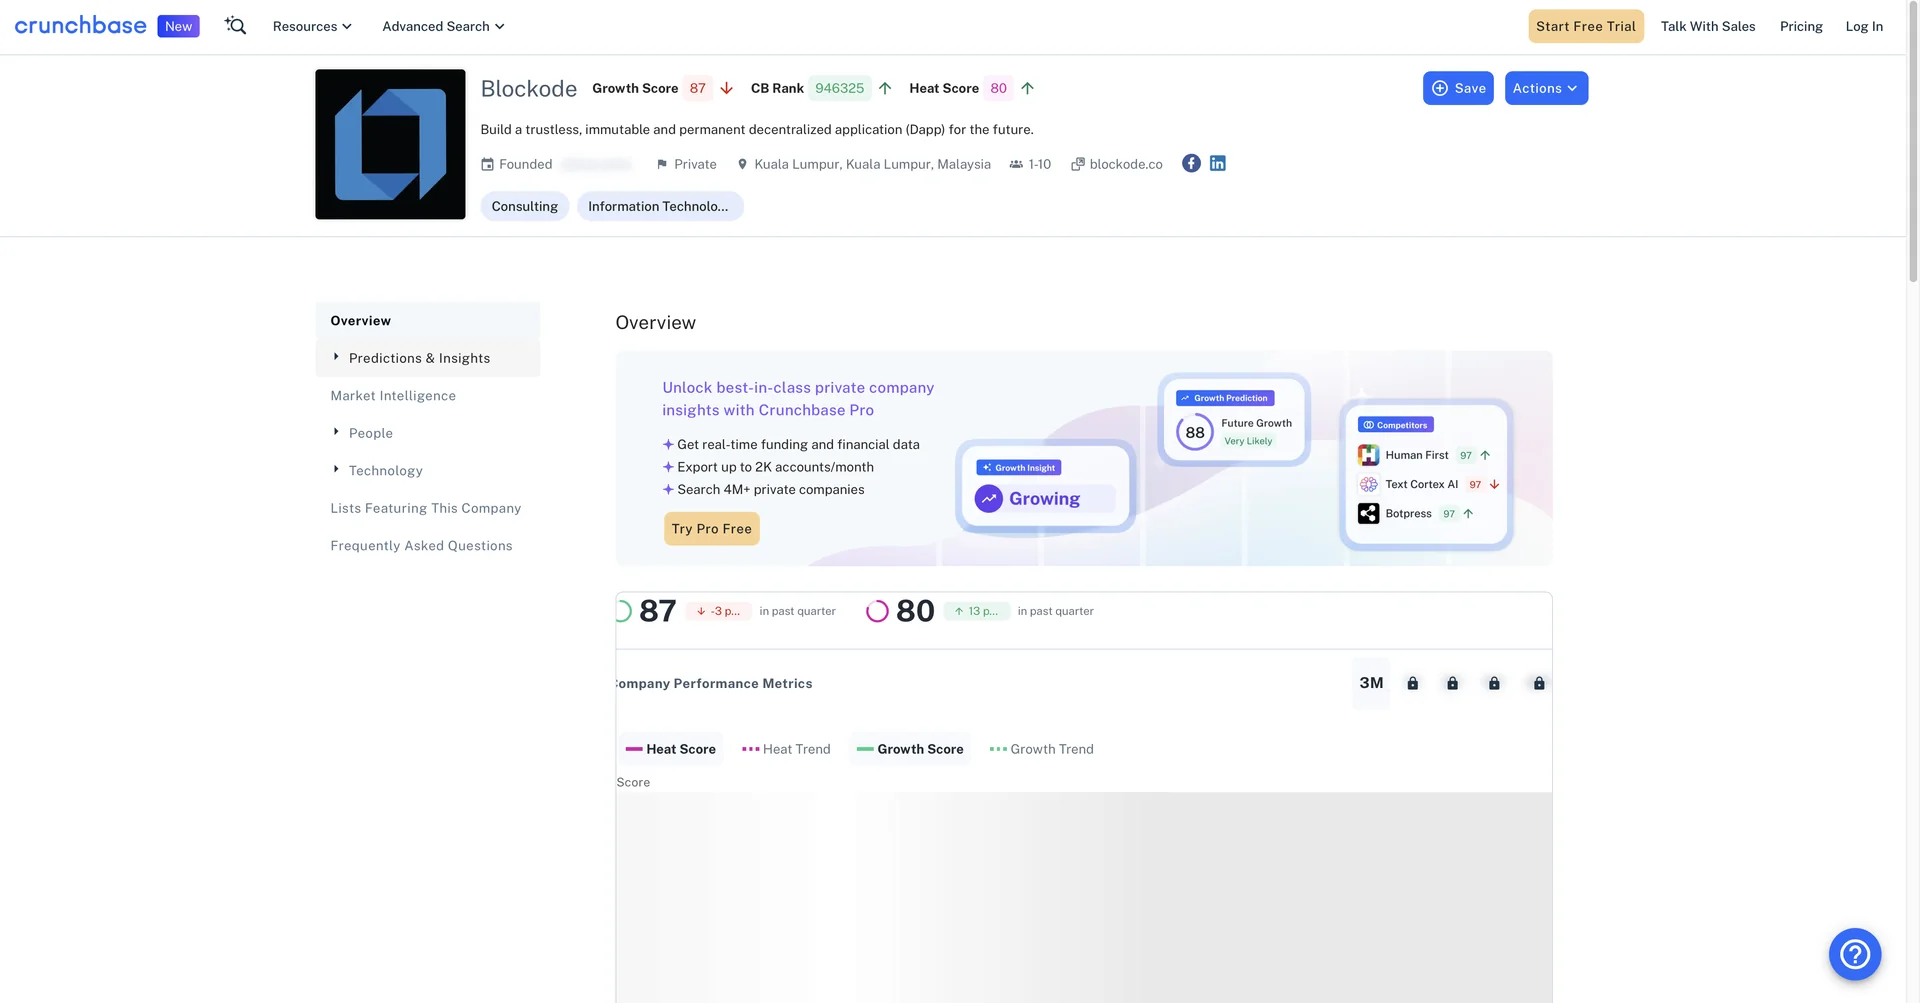
Task: Open Blockode's LinkedIn page icon
Action: coord(1218,163)
